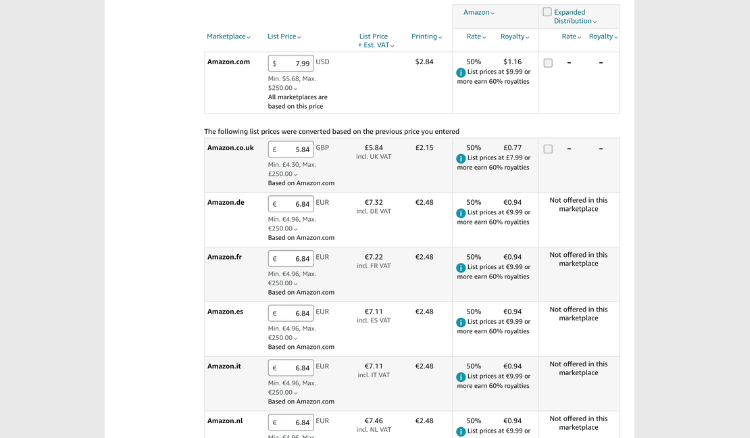This screenshot has height=438, width=750.
Task: Click 'All marketplaces are based on this price' note
Action: coord(298,101)
